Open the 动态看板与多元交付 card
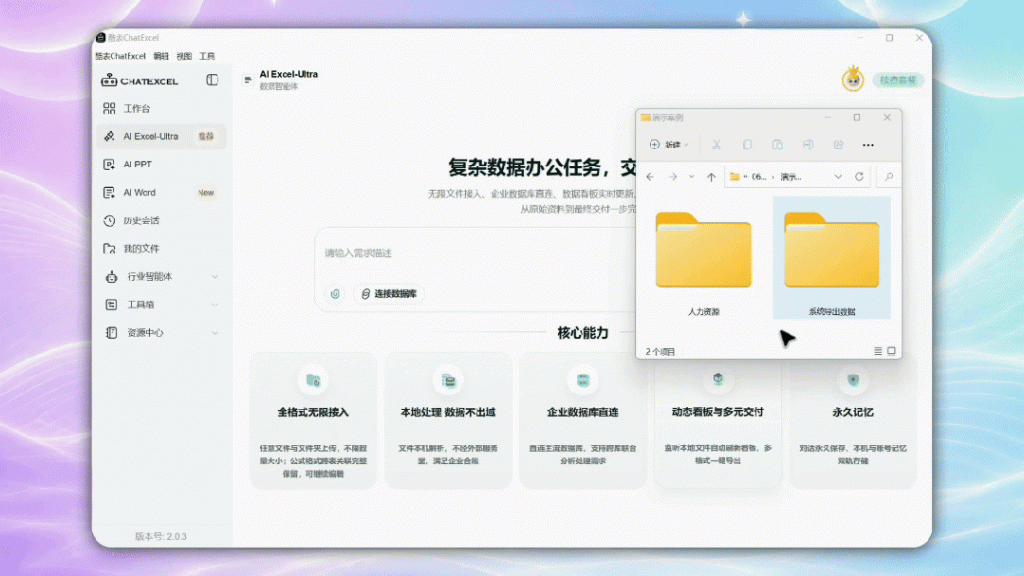This screenshot has width=1024, height=576. tap(718, 421)
